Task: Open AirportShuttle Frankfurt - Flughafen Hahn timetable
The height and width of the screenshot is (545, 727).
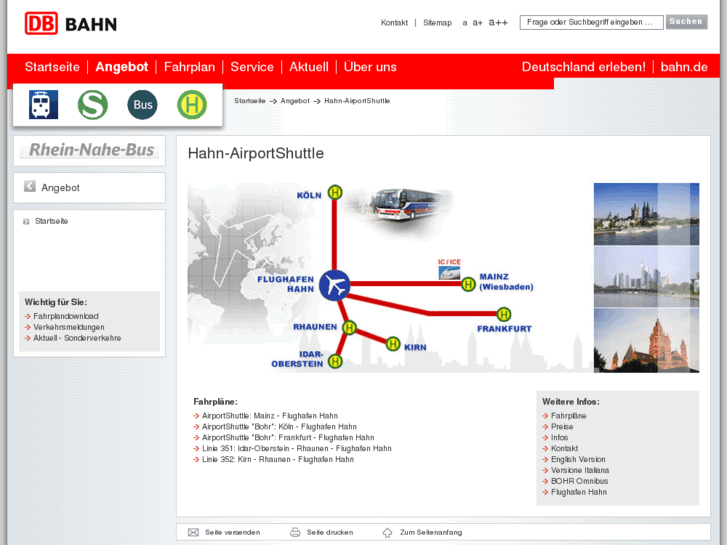Action: coord(288,437)
